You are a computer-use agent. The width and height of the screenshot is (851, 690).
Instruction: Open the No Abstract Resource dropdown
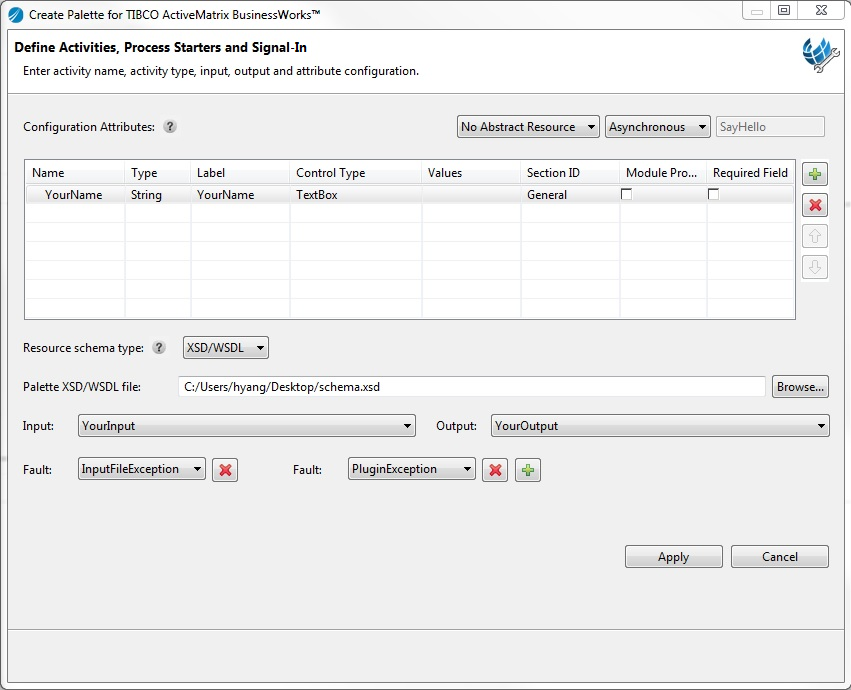pyautogui.click(x=528, y=126)
